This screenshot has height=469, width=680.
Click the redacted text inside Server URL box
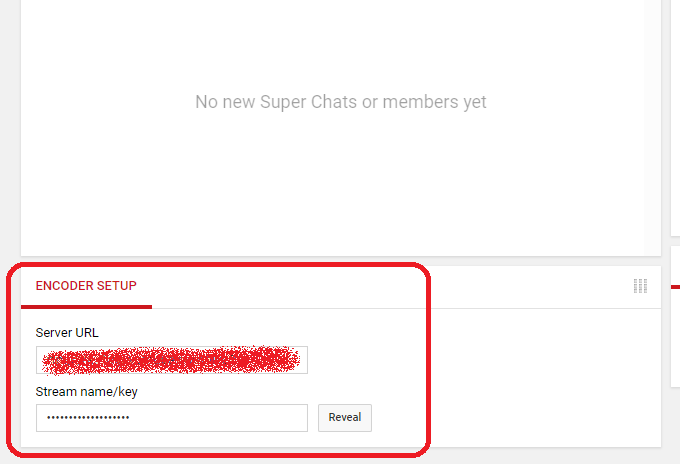170,360
